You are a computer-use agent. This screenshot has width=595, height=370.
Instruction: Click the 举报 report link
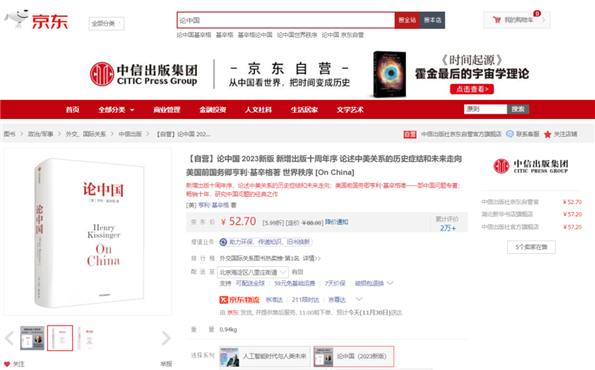(166, 364)
